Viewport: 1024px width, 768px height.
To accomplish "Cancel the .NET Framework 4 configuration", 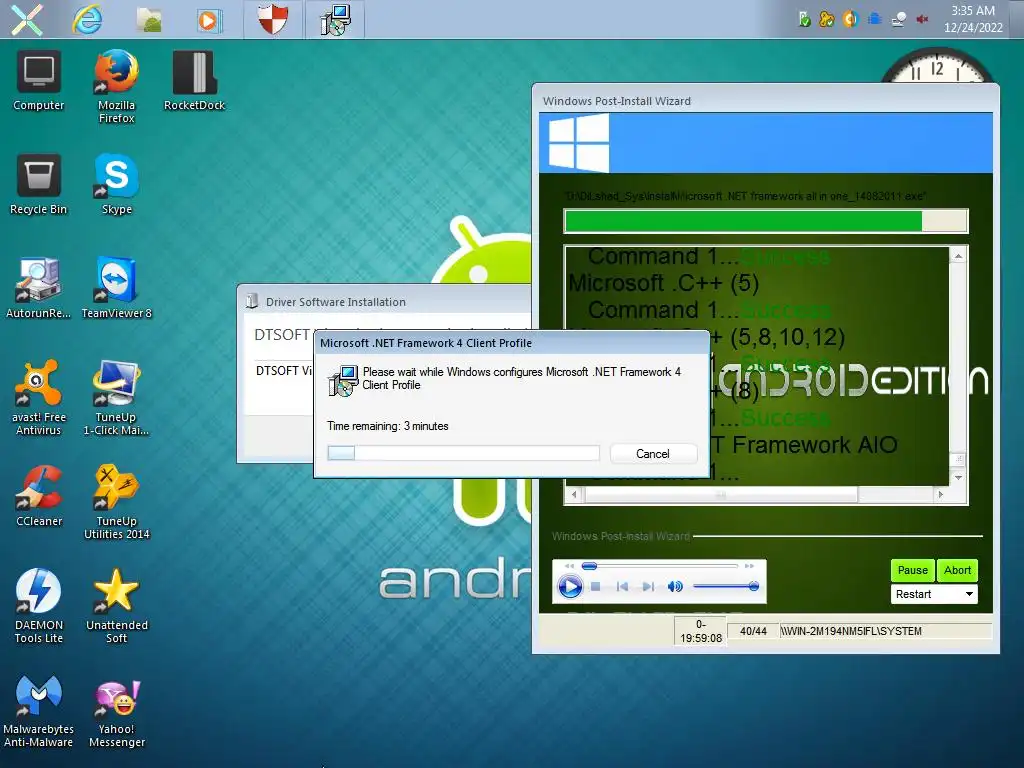I will (x=652, y=454).
